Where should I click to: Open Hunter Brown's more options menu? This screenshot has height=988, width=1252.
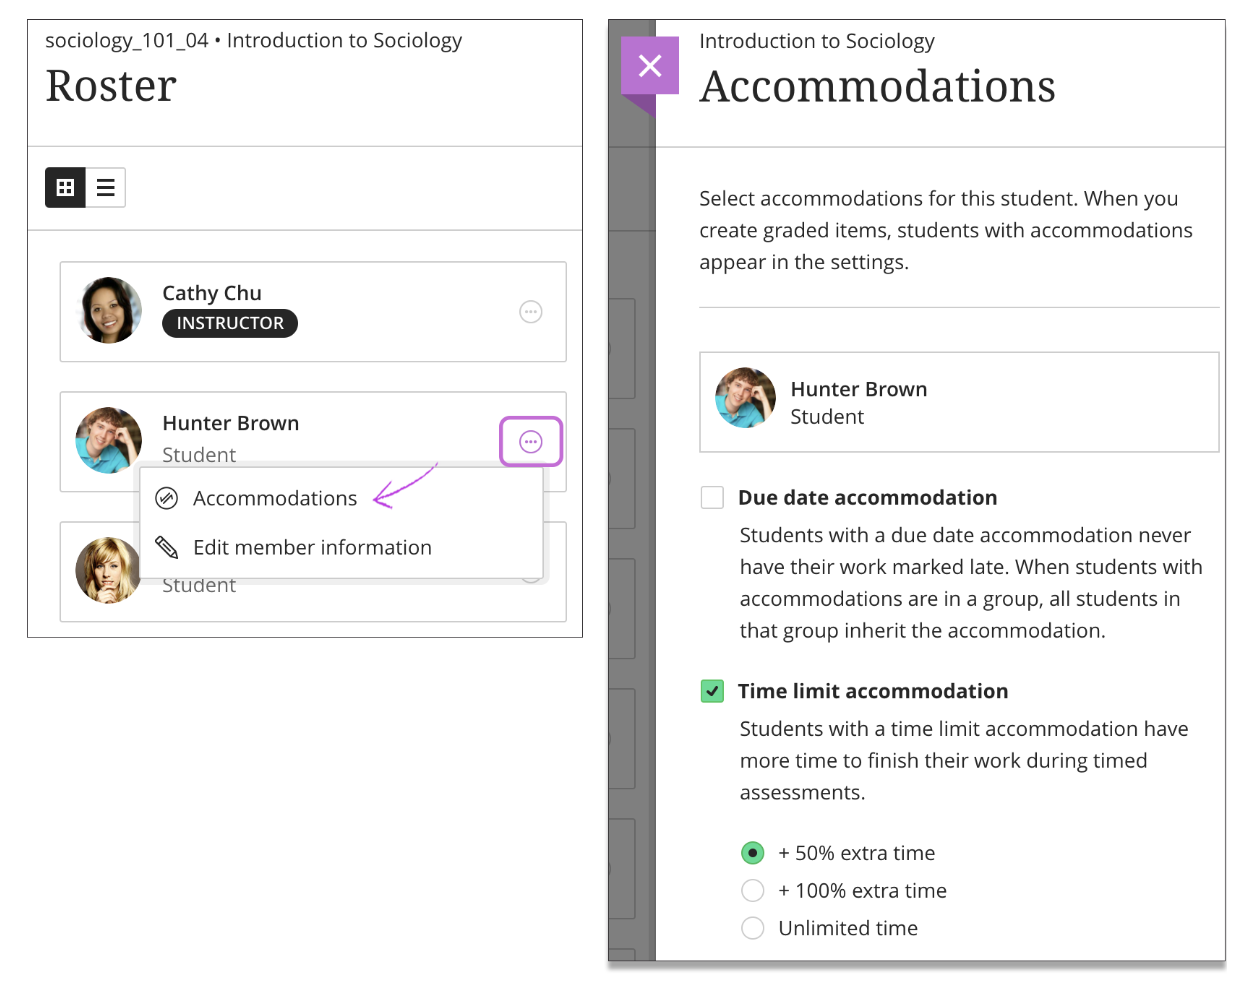tap(531, 442)
